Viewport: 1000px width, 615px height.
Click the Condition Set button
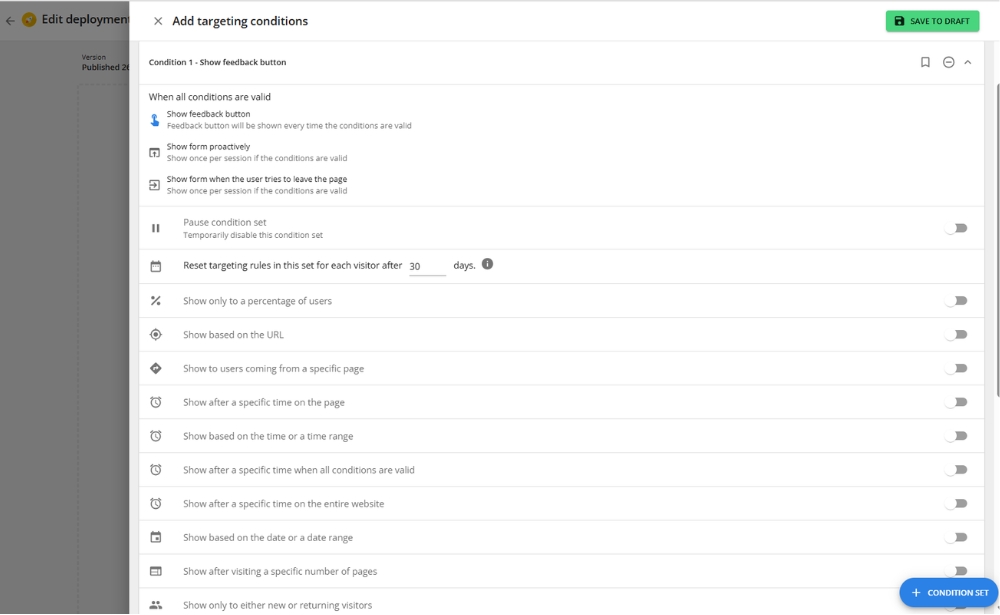point(948,592)
